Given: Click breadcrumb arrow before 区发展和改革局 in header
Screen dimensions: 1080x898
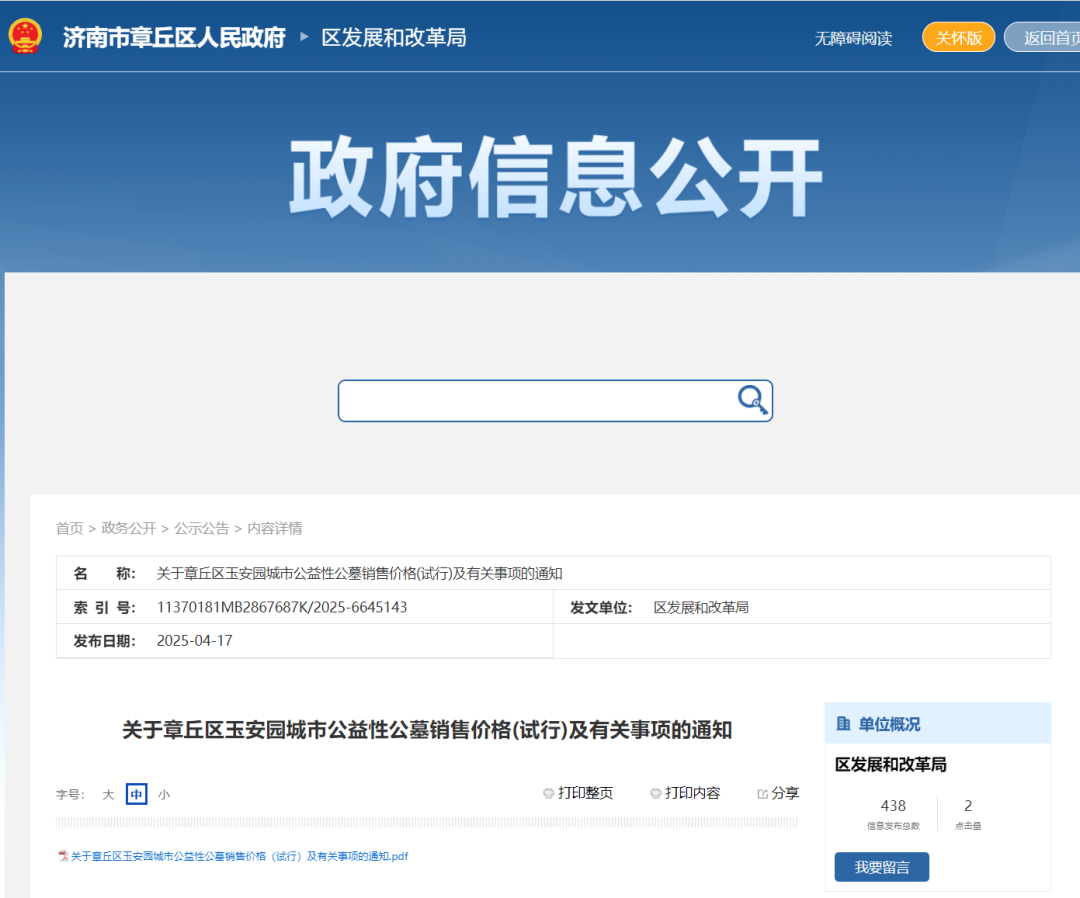Looking at the screenshot, I should coord(304,36).
